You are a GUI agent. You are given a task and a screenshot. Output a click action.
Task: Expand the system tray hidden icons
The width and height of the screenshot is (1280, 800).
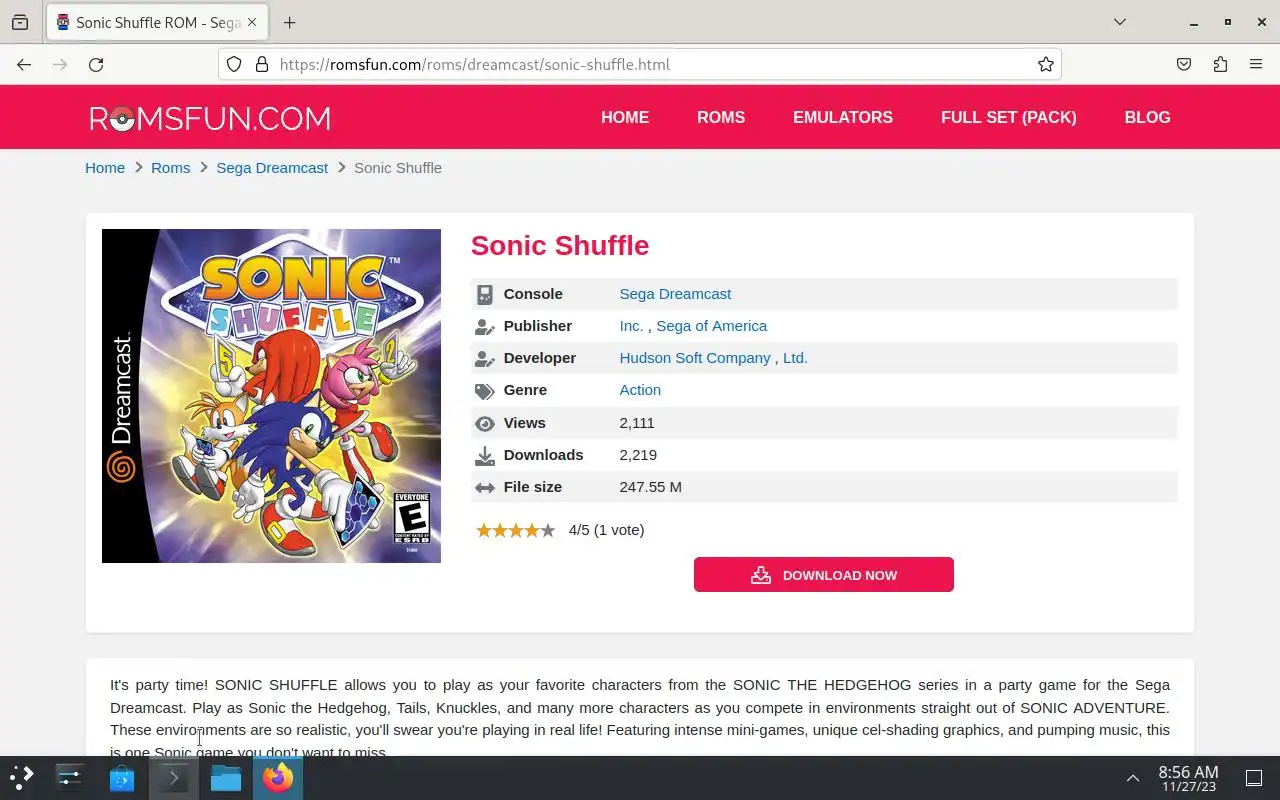1133,777
